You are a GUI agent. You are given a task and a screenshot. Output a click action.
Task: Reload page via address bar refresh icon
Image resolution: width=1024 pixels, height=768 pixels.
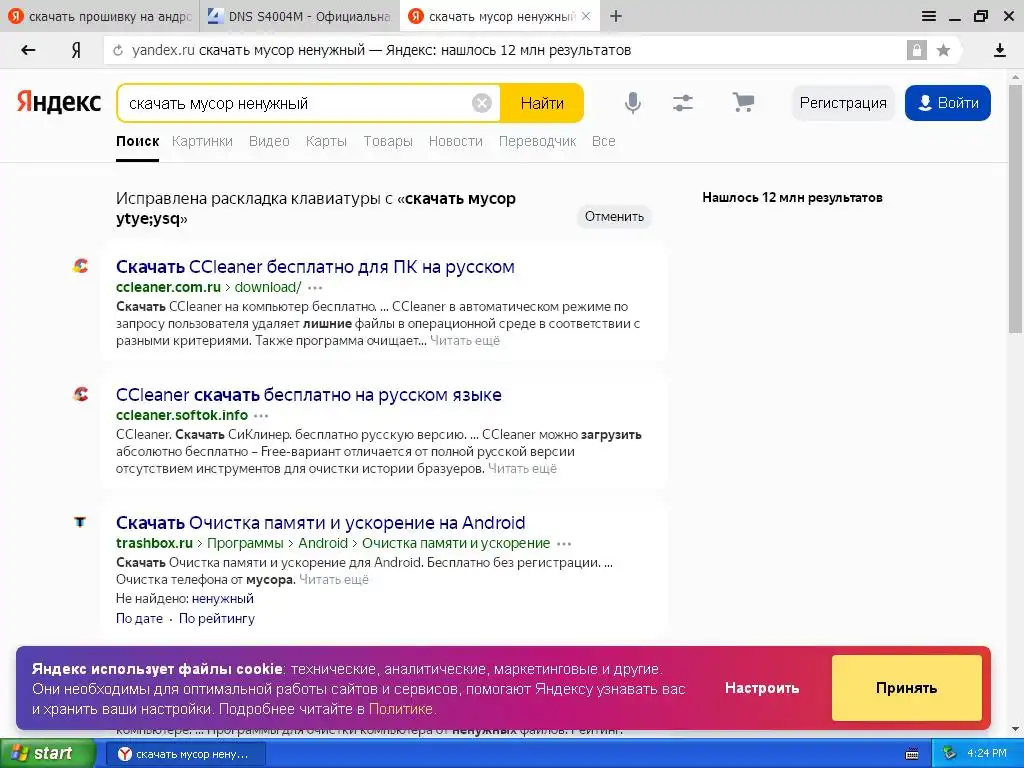(118, 50)
